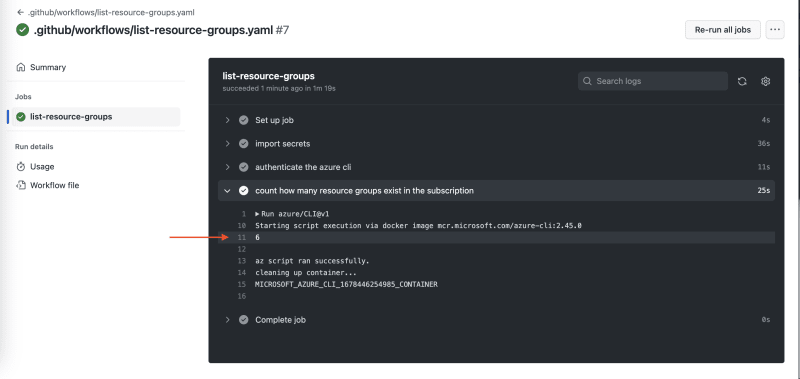Click the log output value '6'
Screen dimensions: 800x379
click(258, 237)
